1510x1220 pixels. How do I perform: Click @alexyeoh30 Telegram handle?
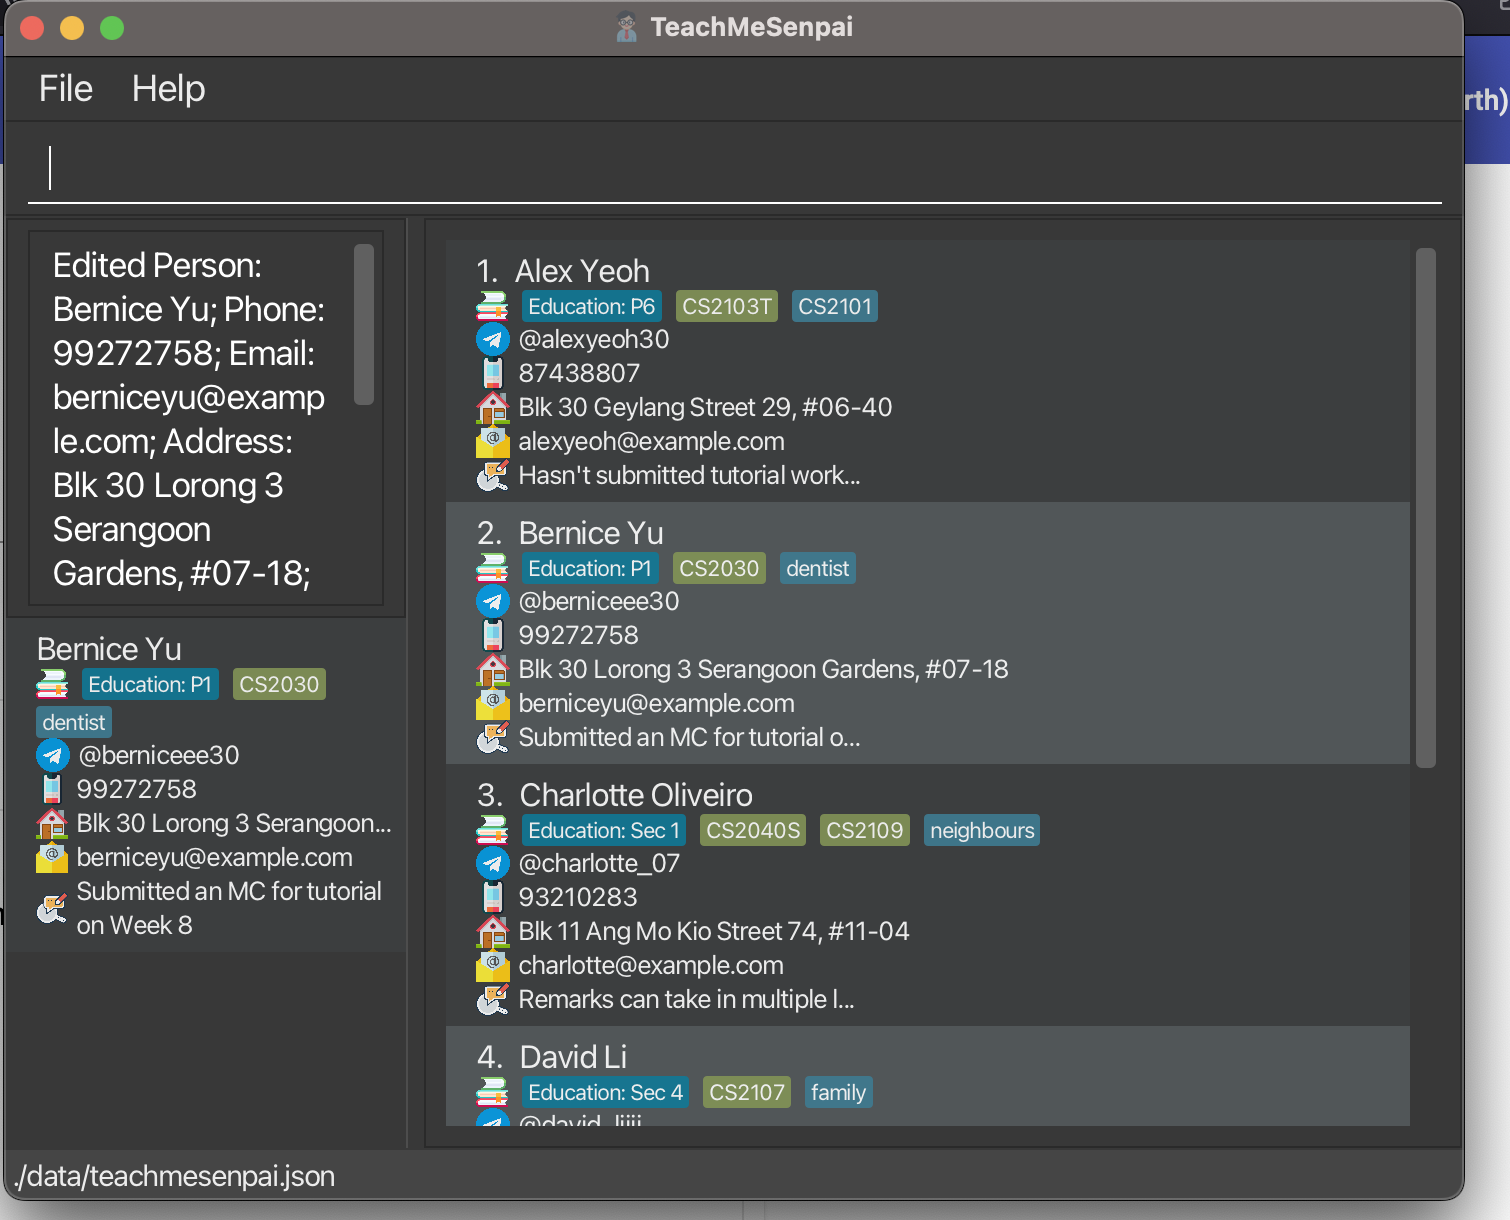594,340
